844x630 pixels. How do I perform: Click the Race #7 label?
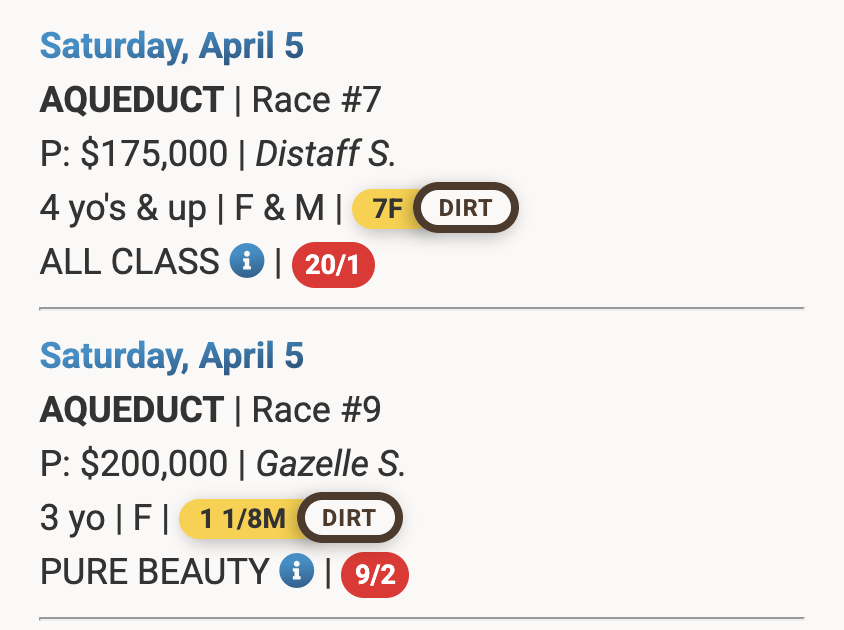[x=316, y=100]
